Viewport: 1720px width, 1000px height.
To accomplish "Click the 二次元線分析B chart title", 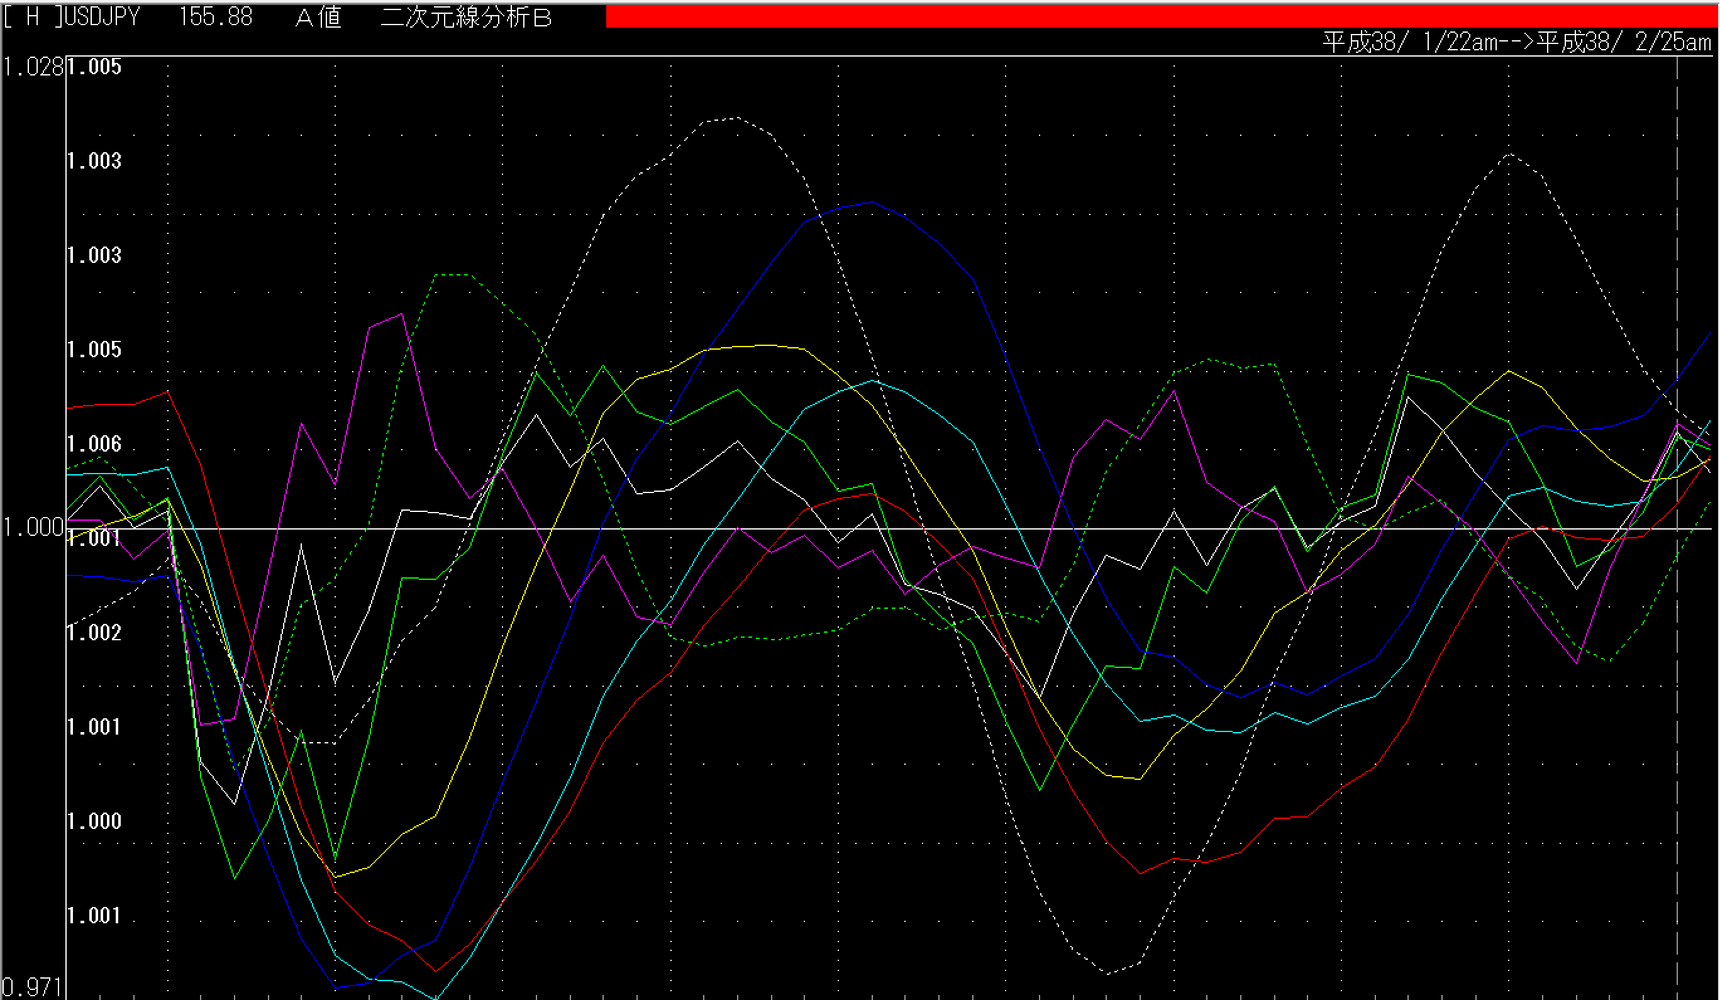I will click(x=466, y=17).
